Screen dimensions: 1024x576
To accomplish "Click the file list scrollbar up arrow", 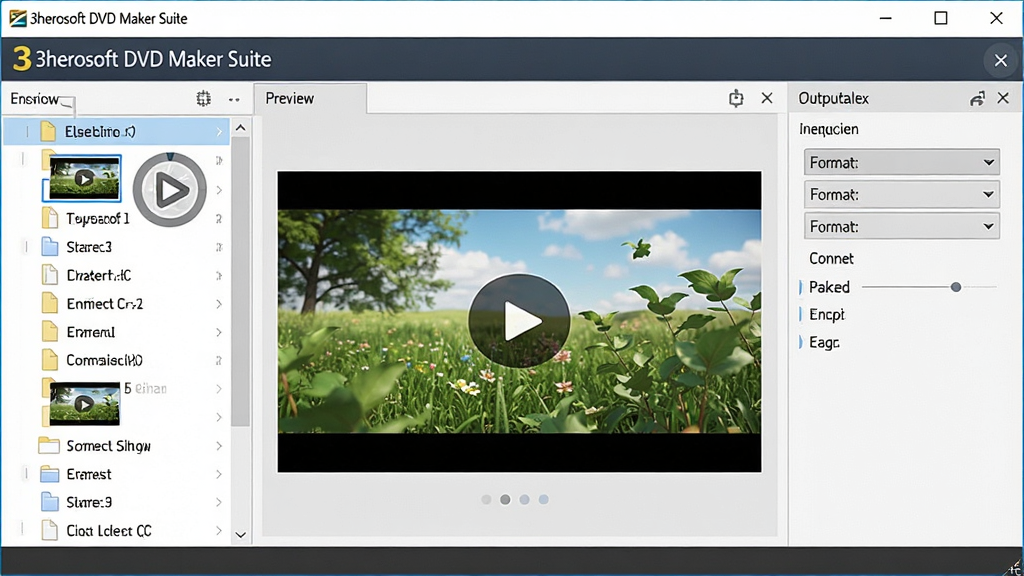I will tap(240, 128).
